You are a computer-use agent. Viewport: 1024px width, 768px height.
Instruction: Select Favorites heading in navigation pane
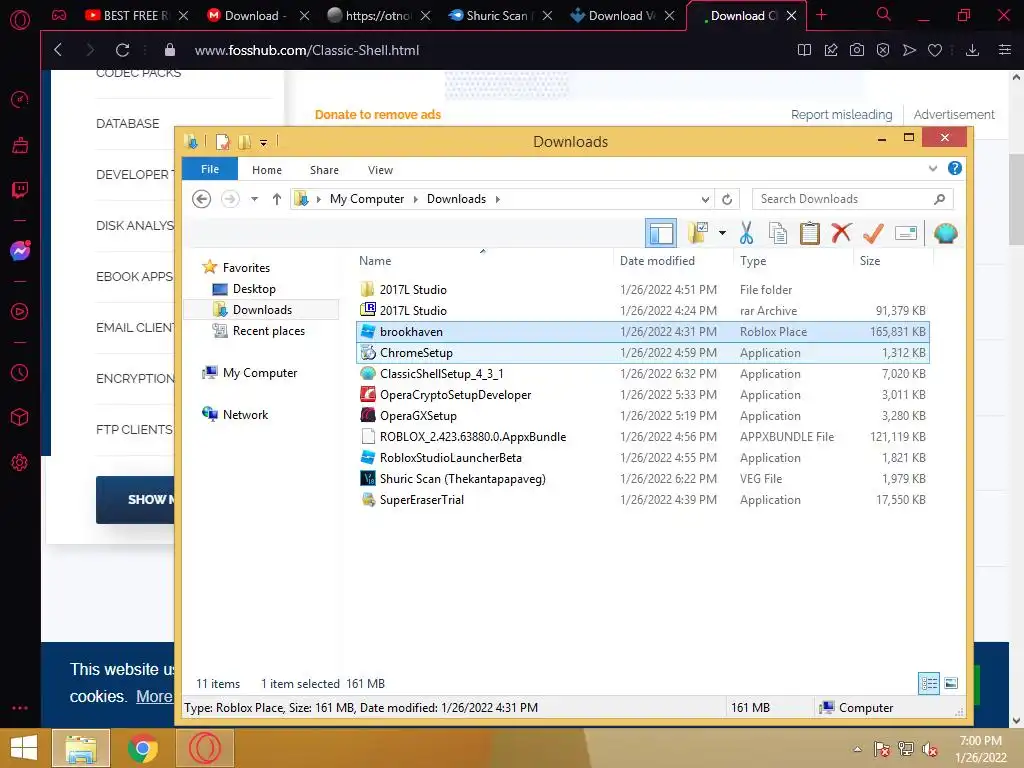(x=246, y=268)
